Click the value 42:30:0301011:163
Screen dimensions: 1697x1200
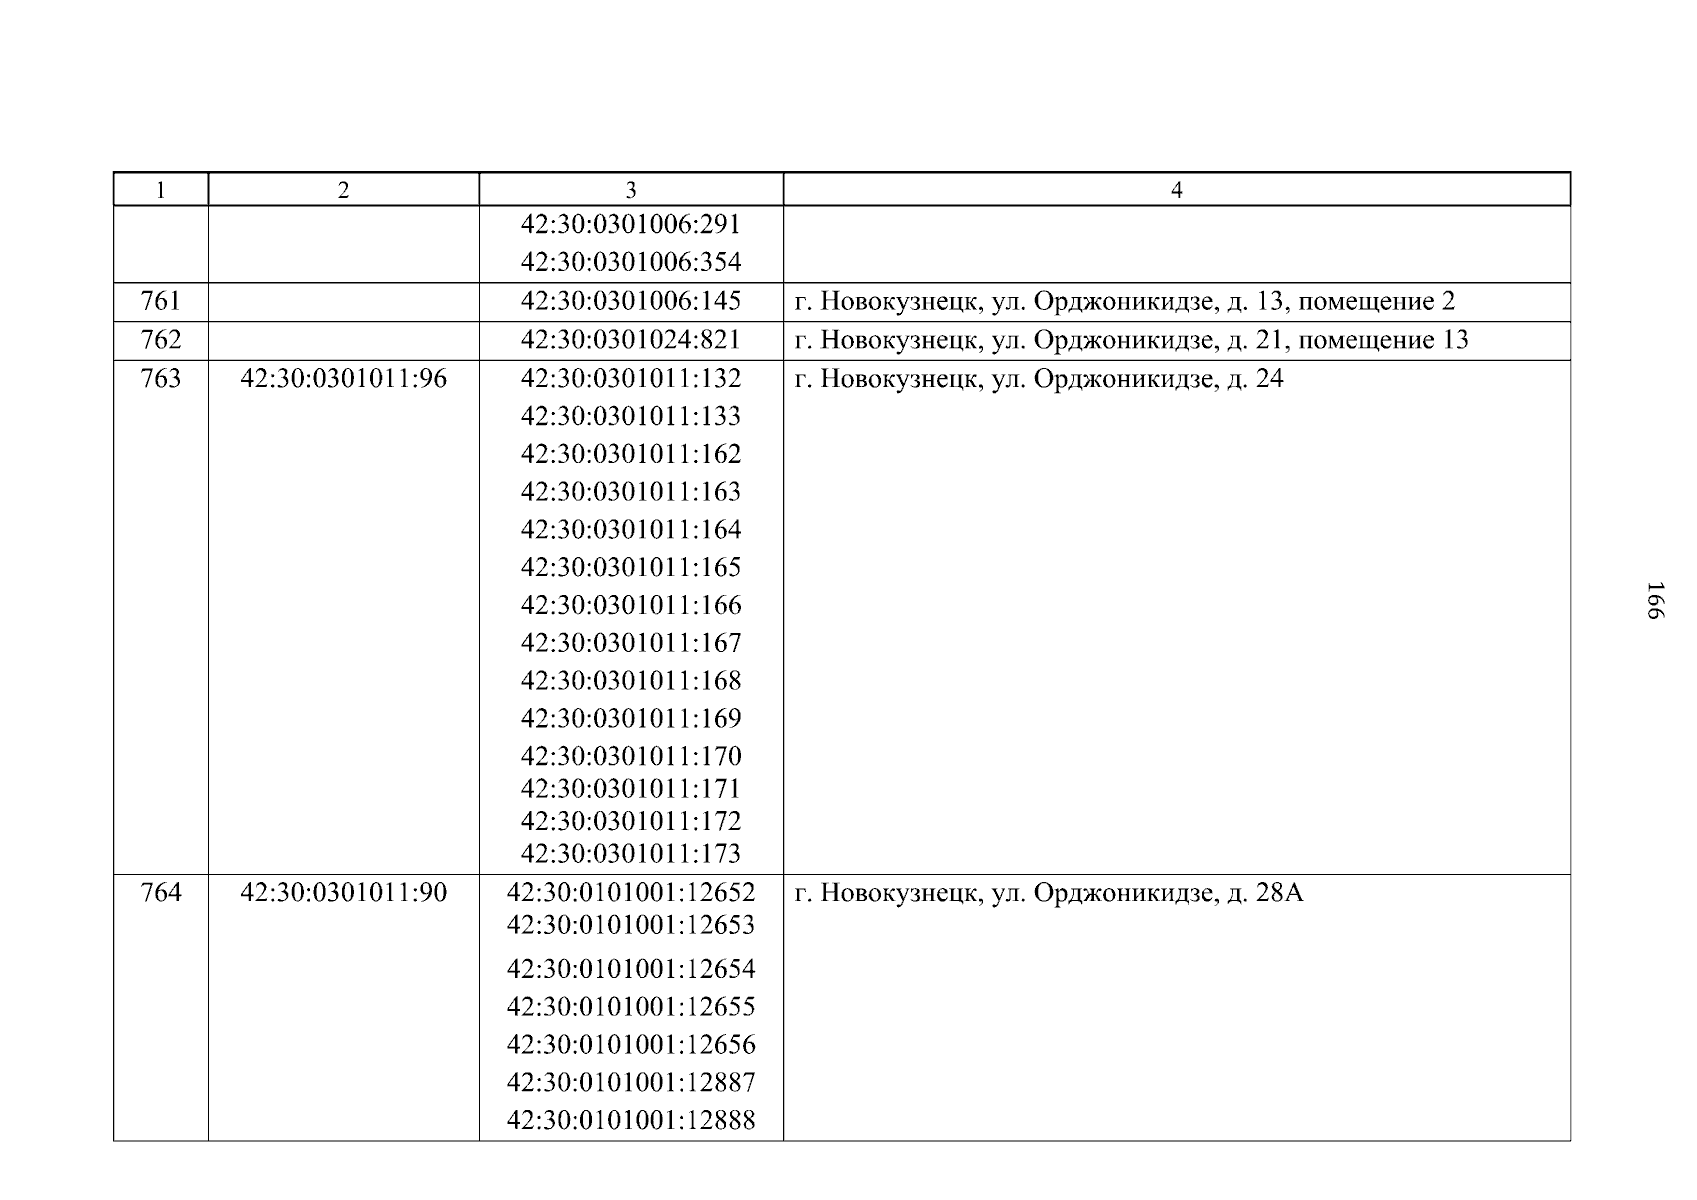(631, 492)
